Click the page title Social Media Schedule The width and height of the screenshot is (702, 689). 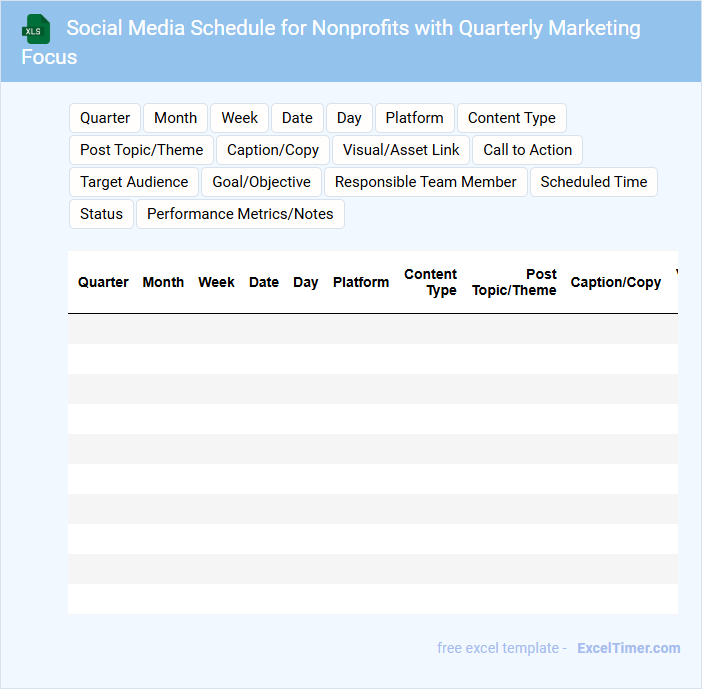[331, 42]
